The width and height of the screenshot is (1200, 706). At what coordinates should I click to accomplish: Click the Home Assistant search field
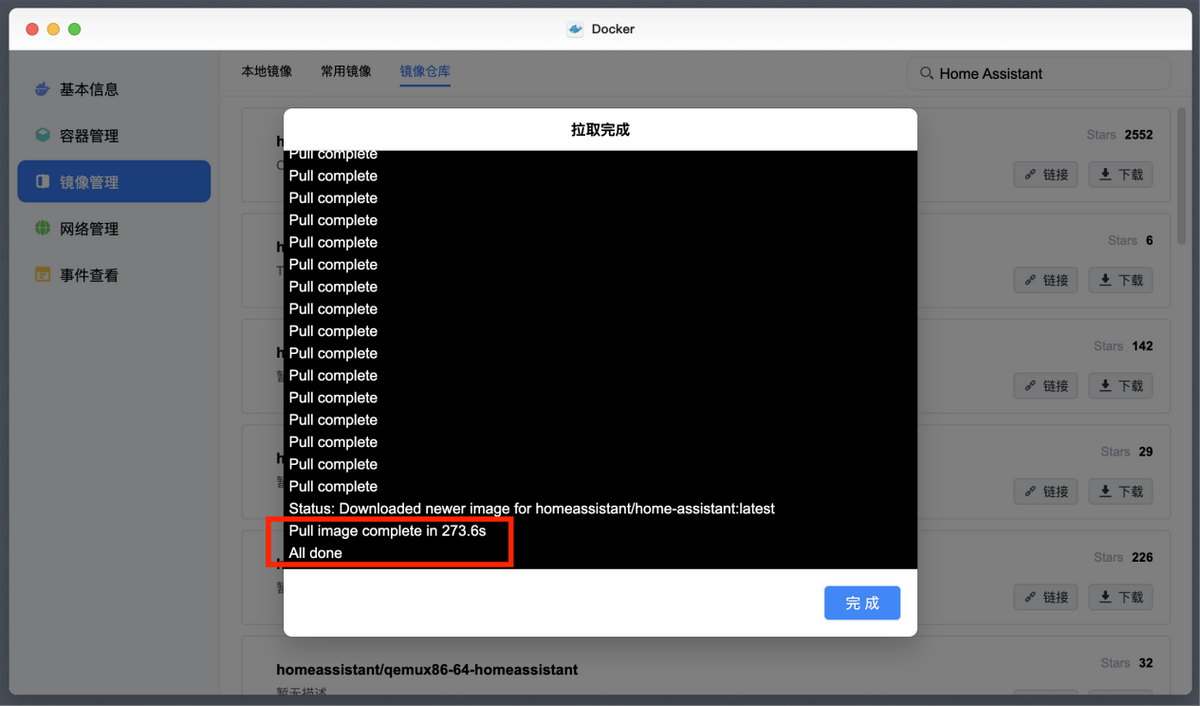1038,73
